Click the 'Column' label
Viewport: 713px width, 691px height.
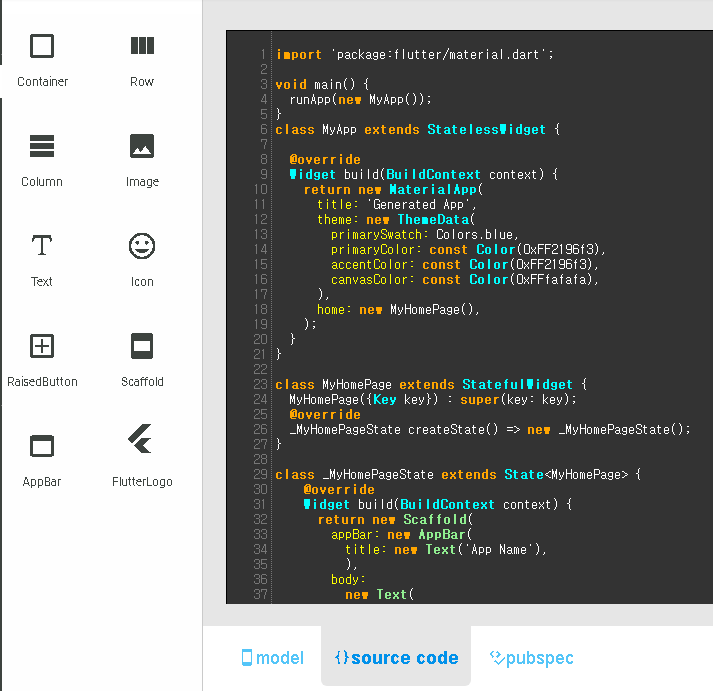(x=42, y=182)
